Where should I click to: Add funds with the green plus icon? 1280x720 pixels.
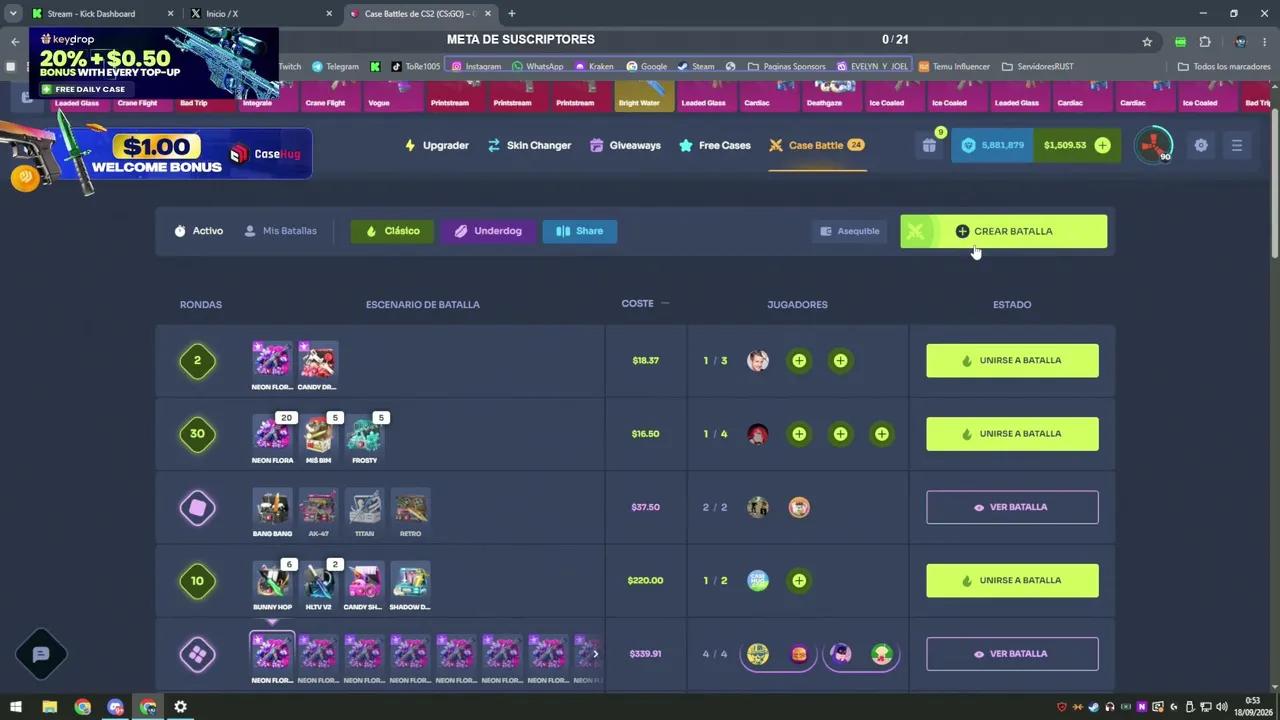1102,146
